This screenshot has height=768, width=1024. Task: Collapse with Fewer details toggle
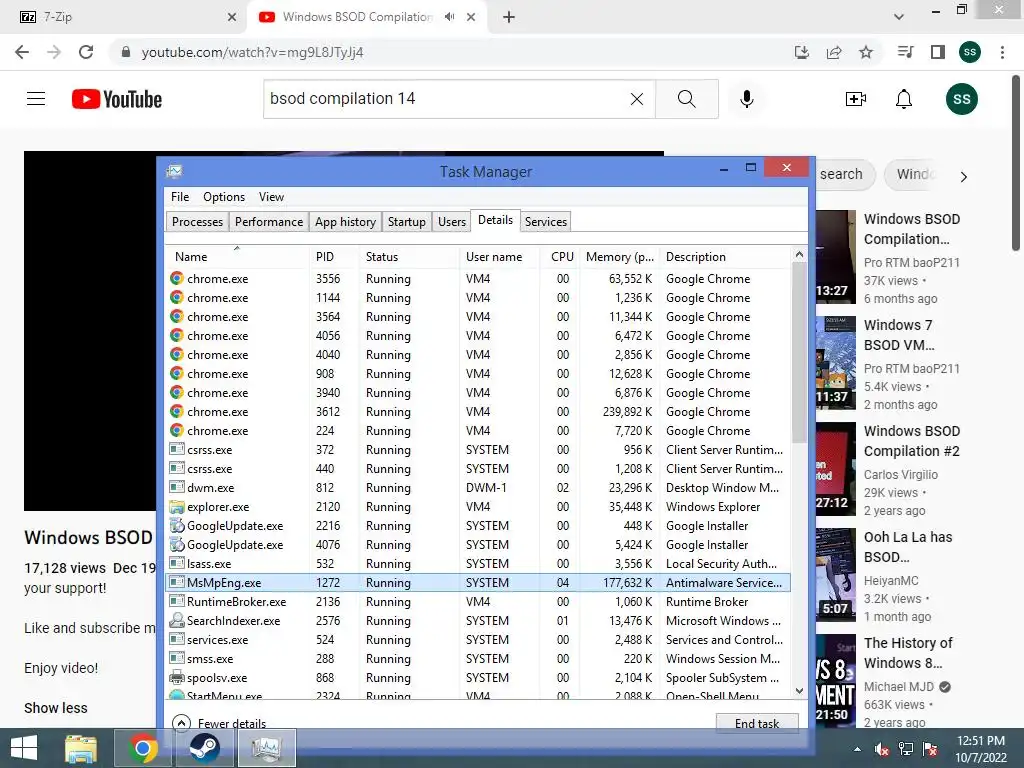point(220,723)
